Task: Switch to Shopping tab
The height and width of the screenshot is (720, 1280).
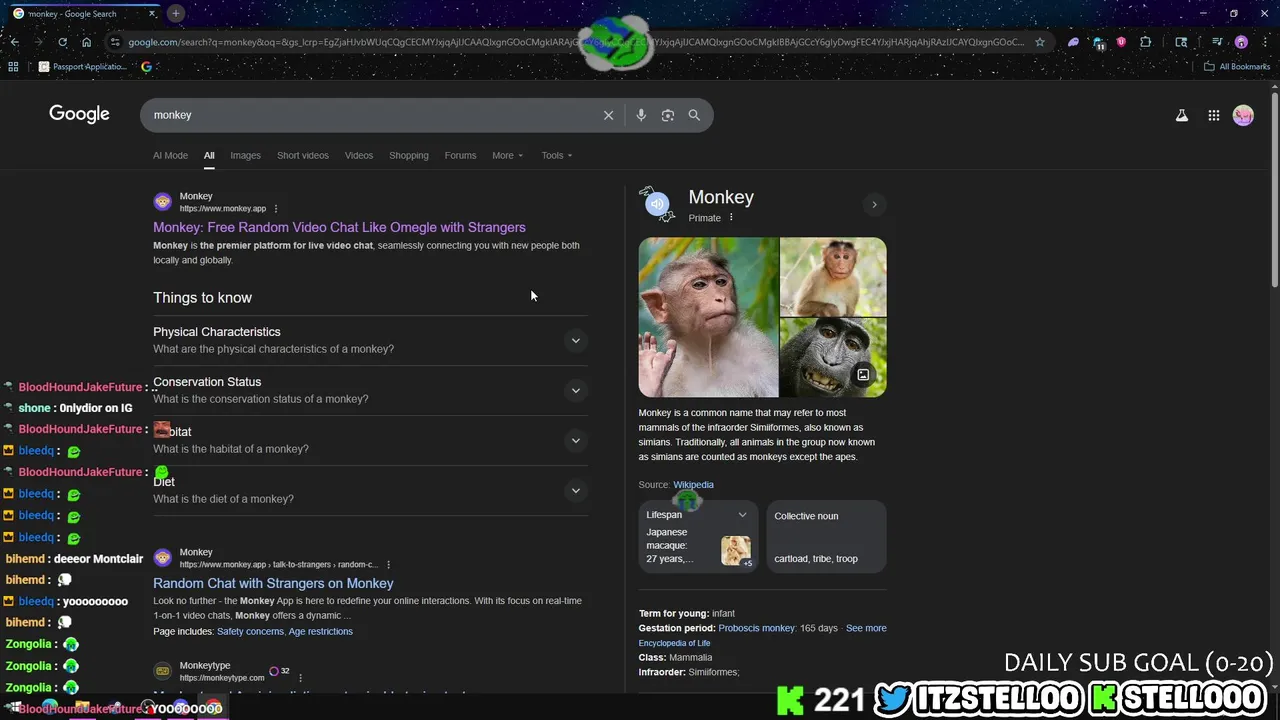Action: [x=409, y=155]
